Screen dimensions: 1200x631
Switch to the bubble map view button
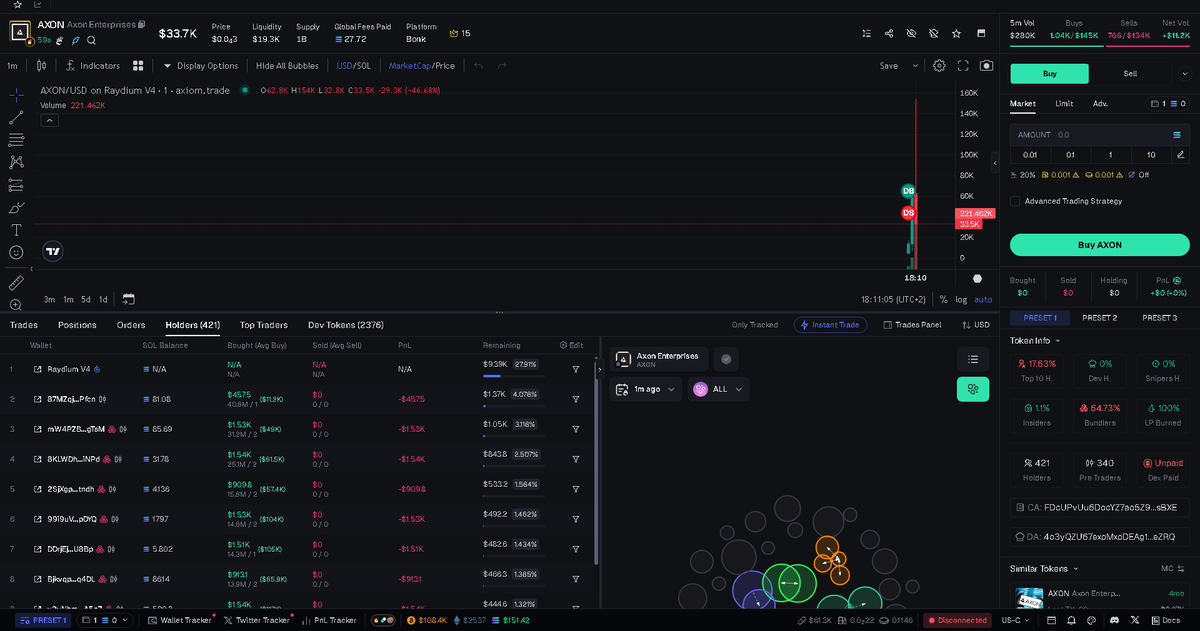pos(973,389)
